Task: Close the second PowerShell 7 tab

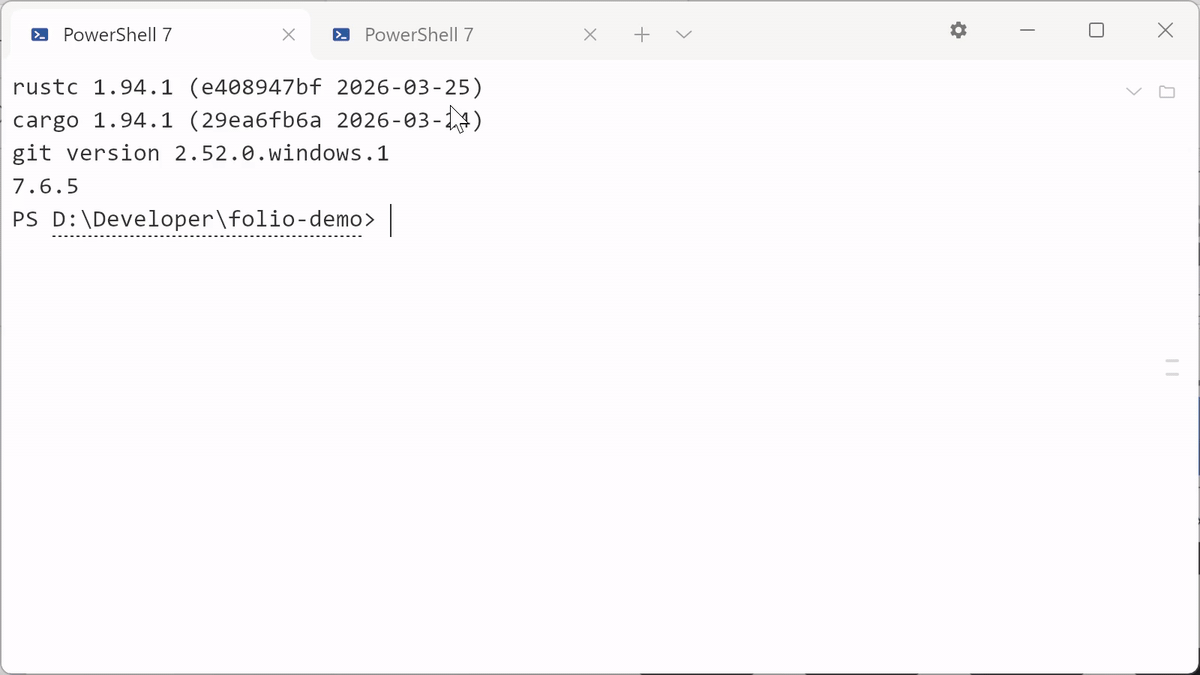Action: click(x=590, y=34)
